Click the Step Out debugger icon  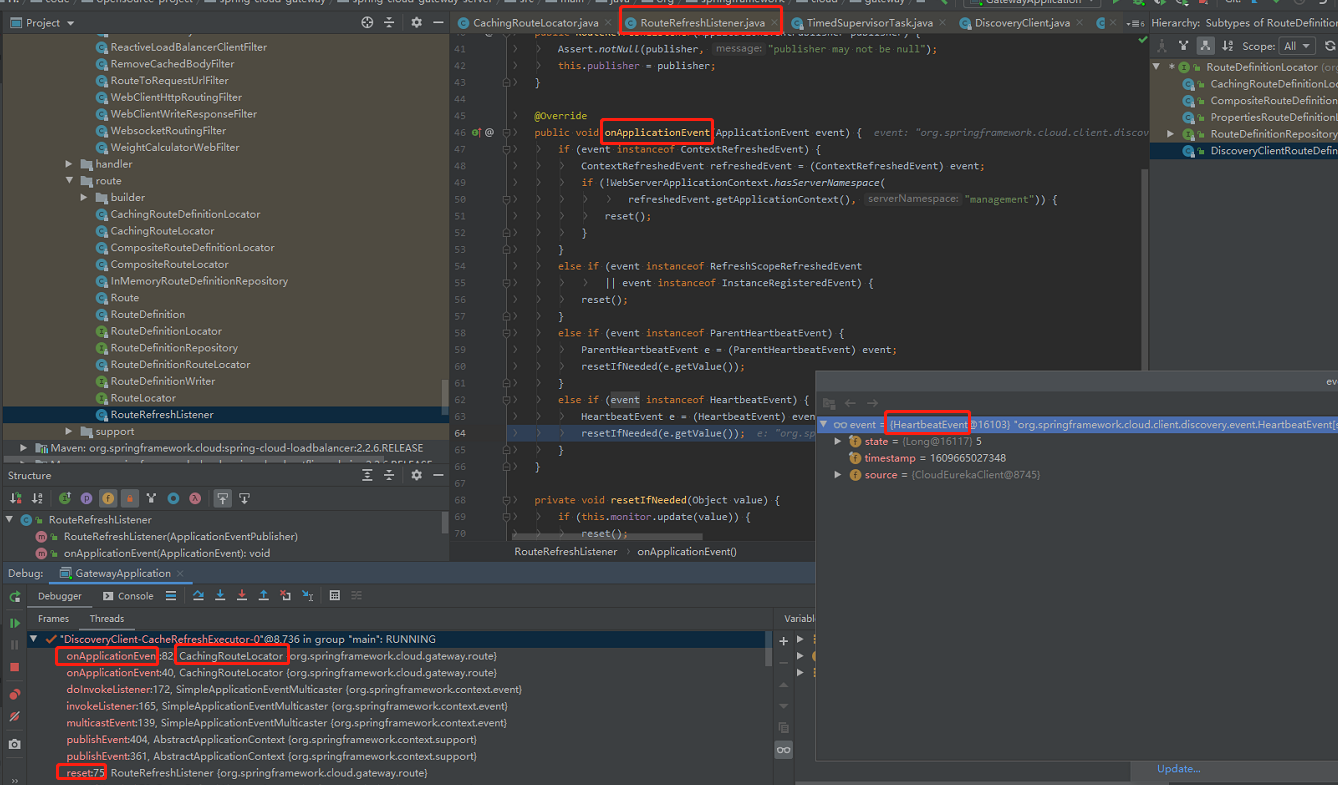point(263,596)
